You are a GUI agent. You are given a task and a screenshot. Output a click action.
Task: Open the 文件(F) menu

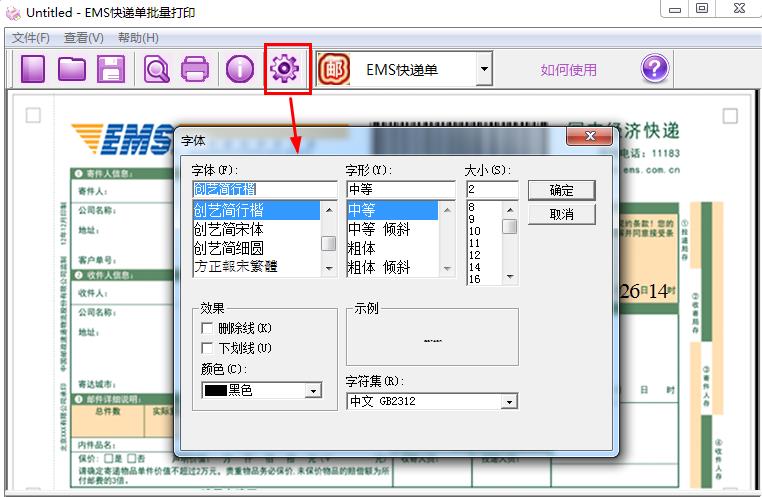point(31,38)
